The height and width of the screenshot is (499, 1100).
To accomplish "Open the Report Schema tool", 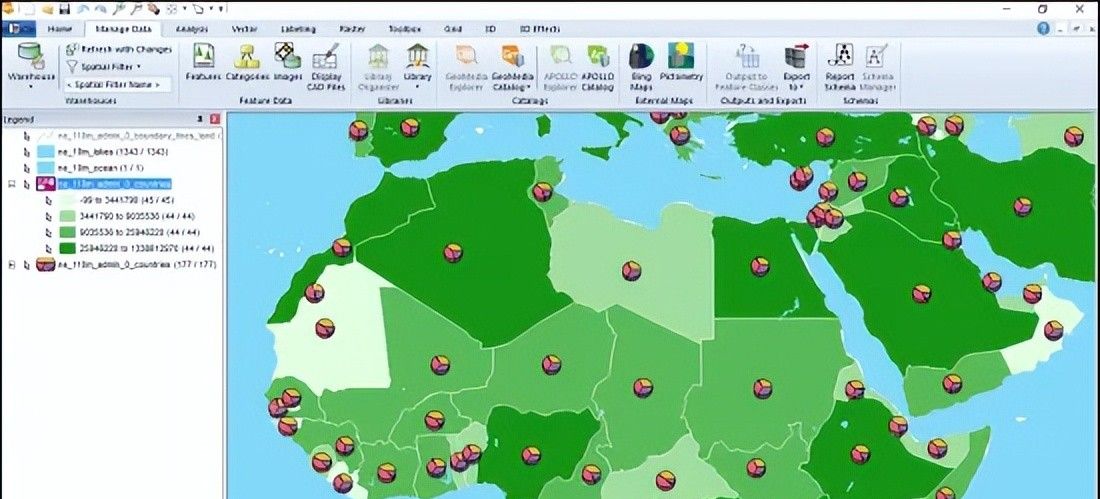I will [x=839, y=64].
